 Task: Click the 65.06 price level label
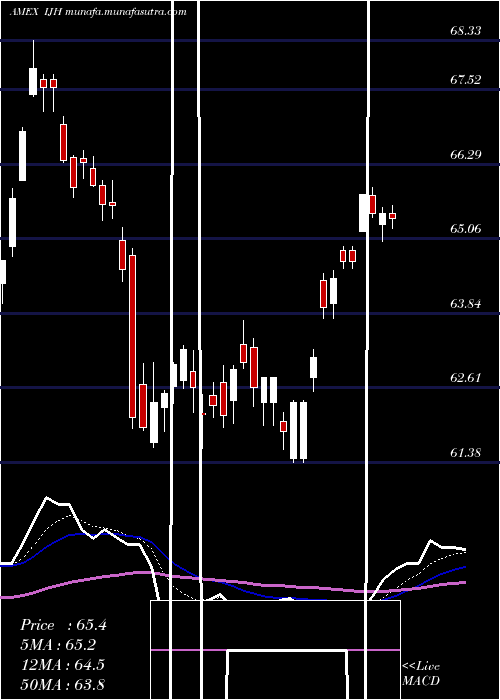pyautogui.click(x=466, y=229)
